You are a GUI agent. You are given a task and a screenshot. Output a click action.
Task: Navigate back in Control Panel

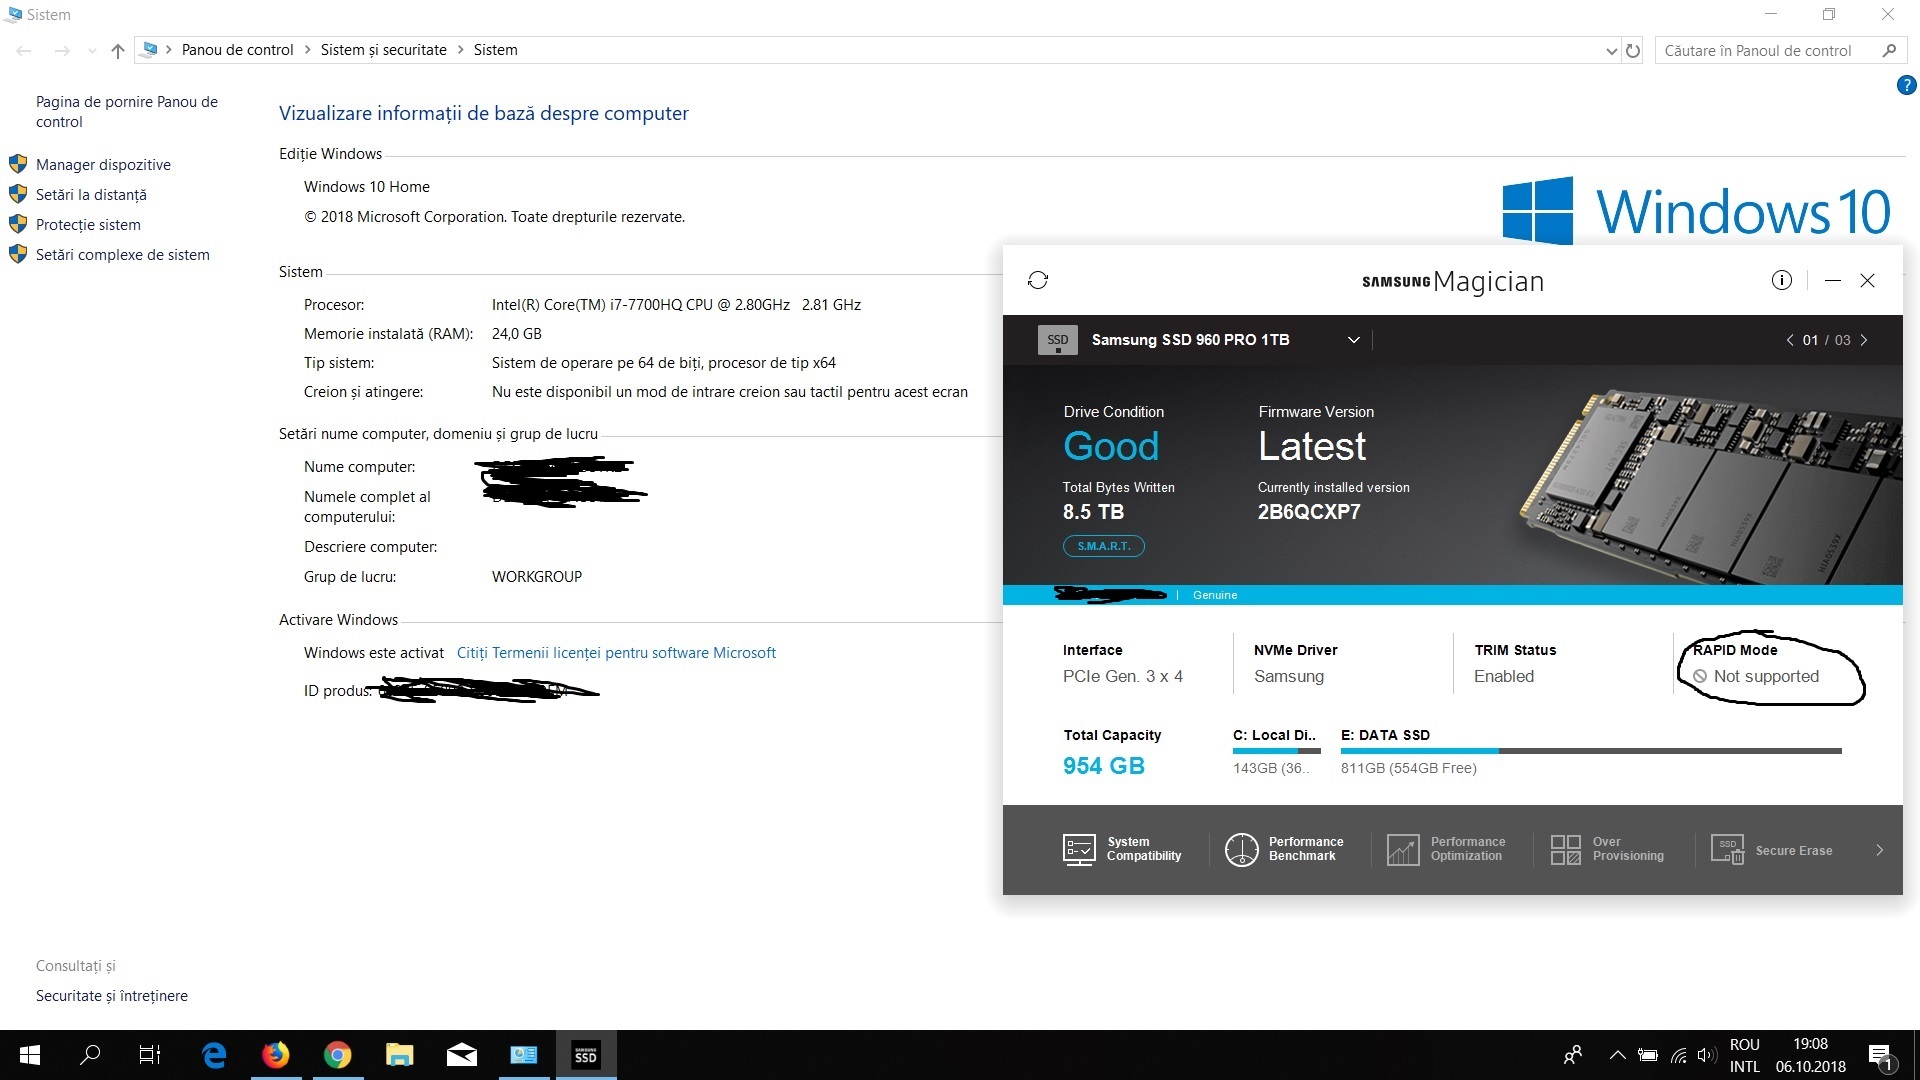point(25,50)
